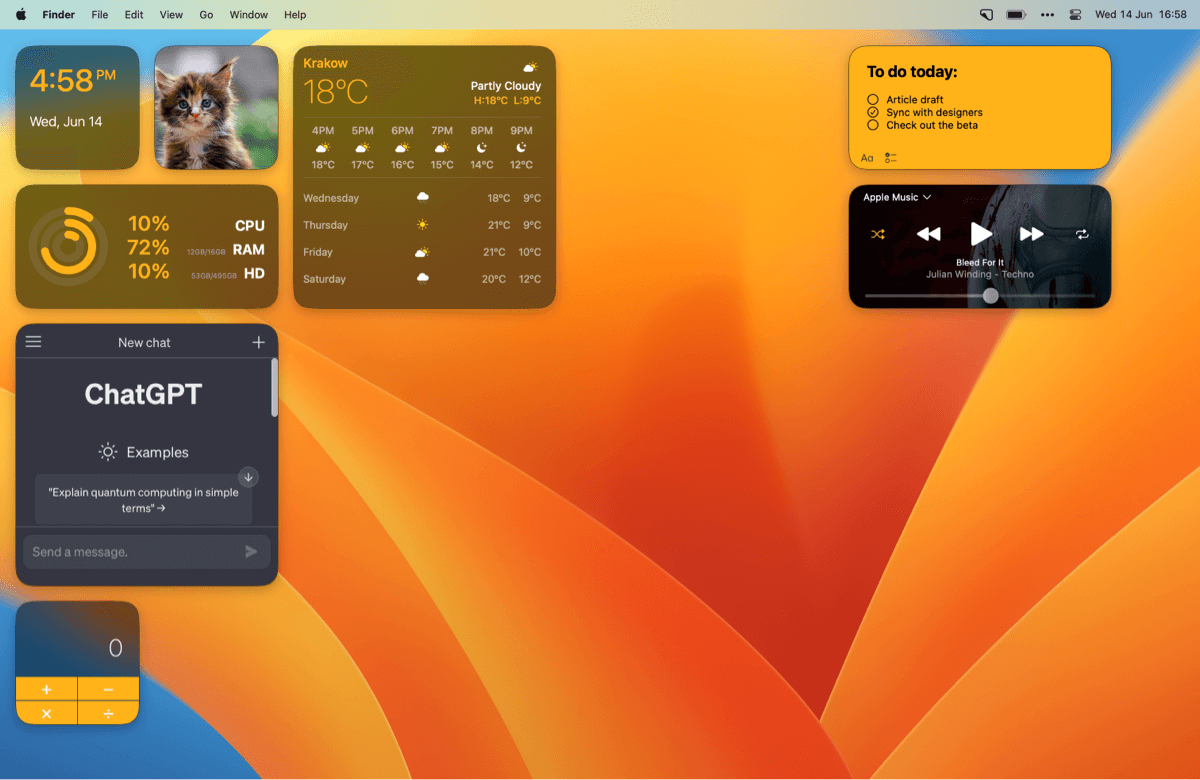Click the Friday partly sunny weather icon

click(x=423, y=252)
